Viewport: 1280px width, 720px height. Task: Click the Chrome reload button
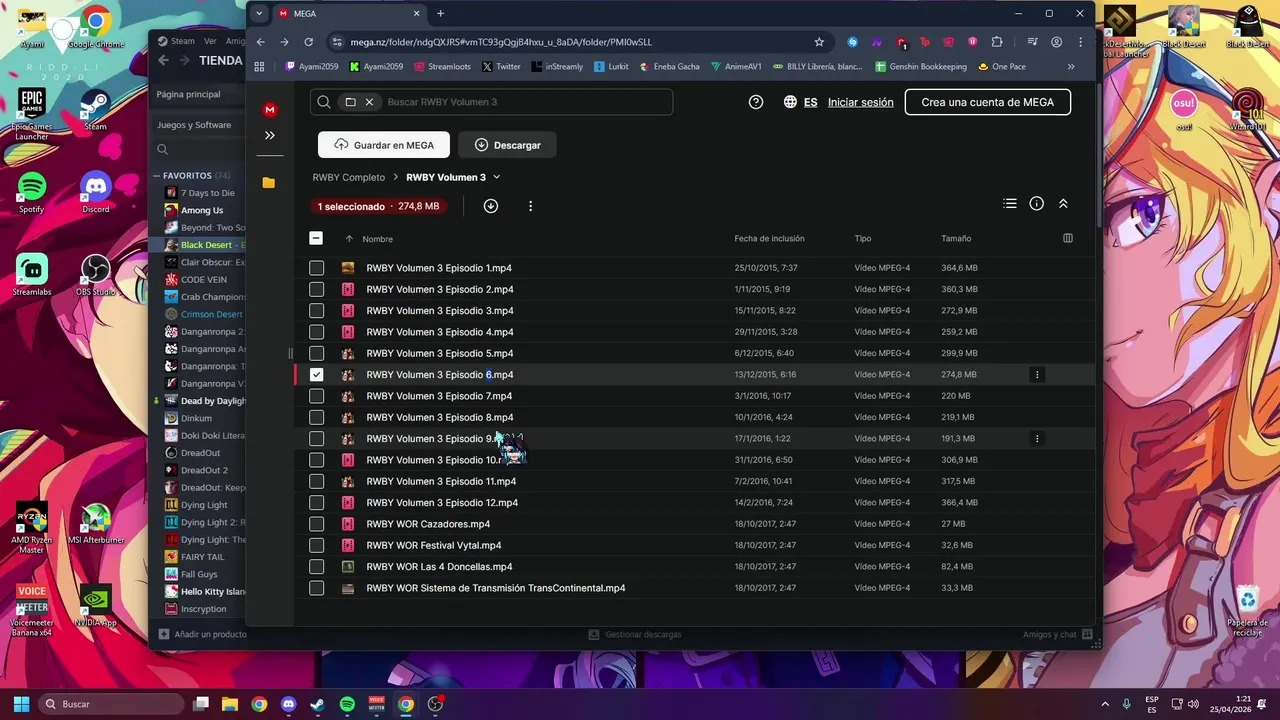[x=308, y=42]
